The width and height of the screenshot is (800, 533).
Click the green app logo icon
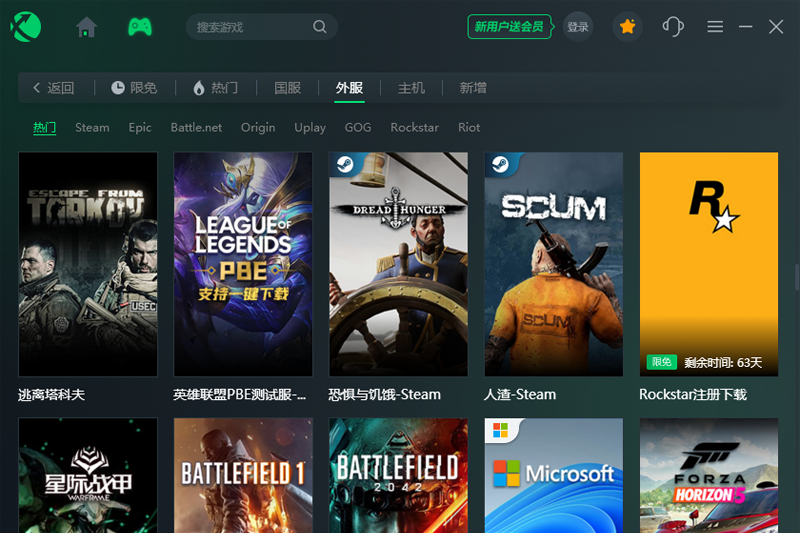coord(26,27)
